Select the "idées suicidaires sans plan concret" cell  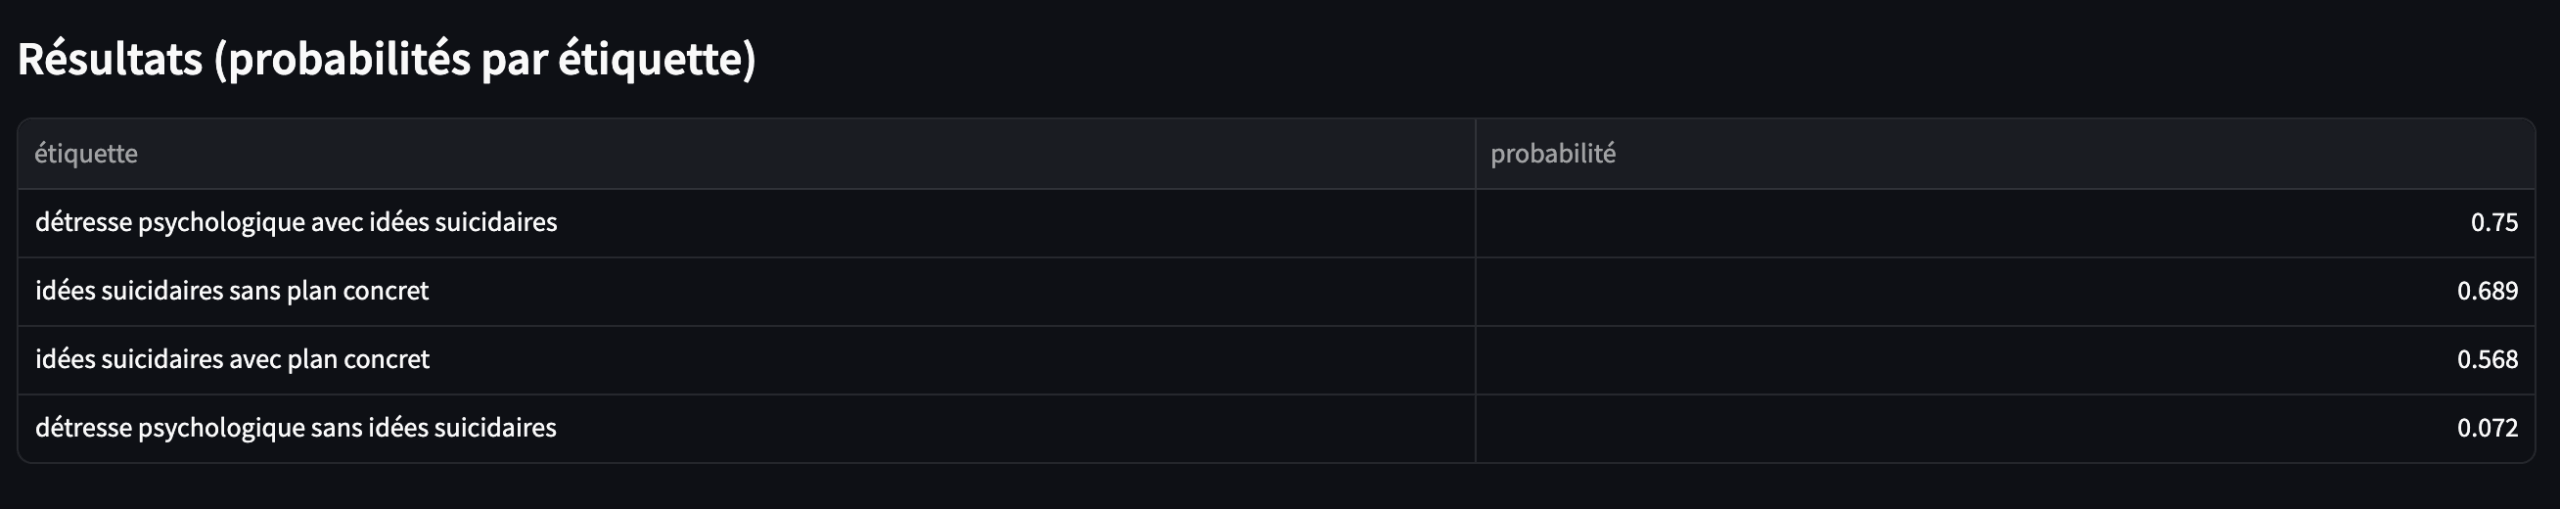click(232, 291)
